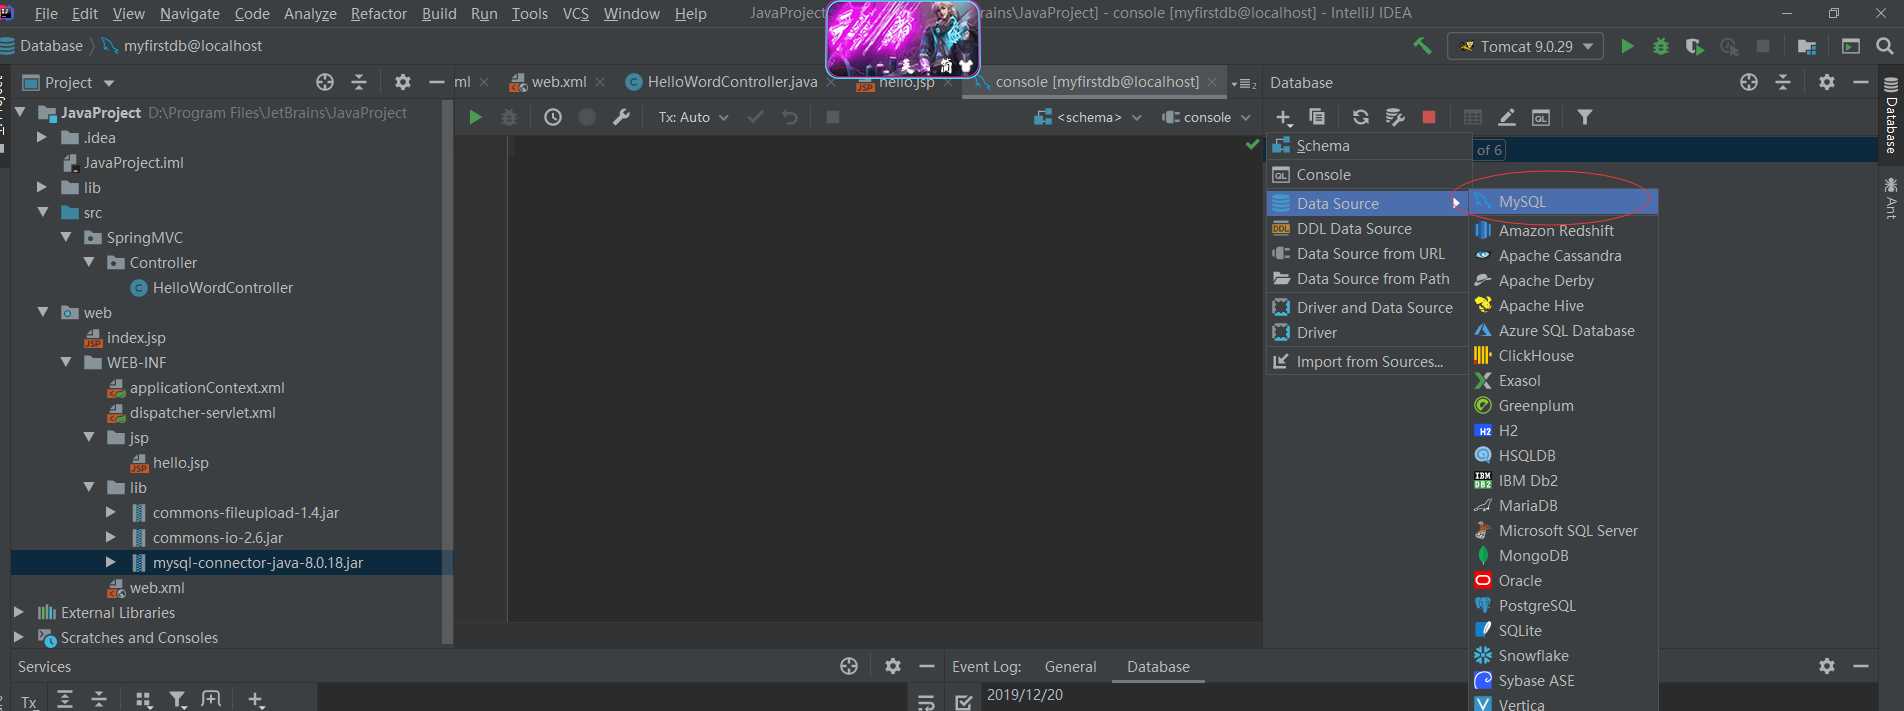Open the Tomcat 9.0.29 run configuration dropdown
1904x711 pixels.
click(x=1526, y=46)
